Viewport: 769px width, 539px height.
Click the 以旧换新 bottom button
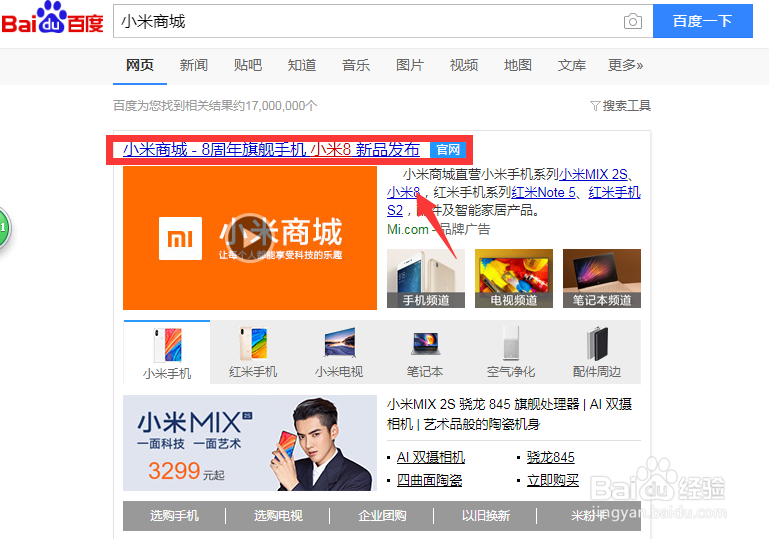tap(486, 515)
